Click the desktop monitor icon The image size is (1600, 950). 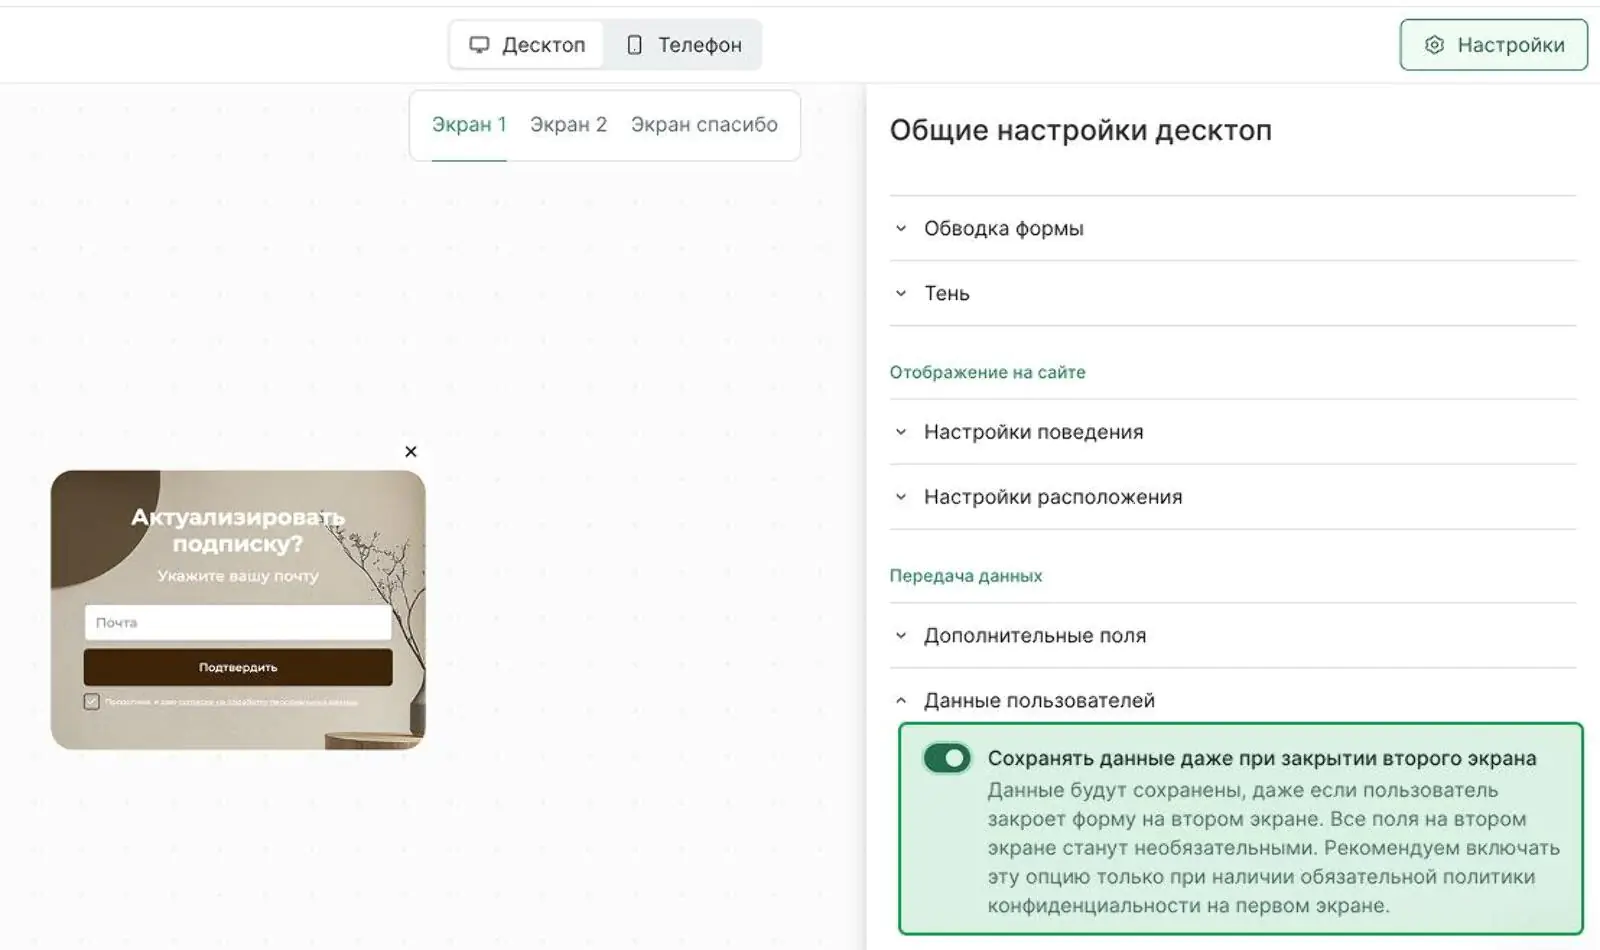coord(480,45)
